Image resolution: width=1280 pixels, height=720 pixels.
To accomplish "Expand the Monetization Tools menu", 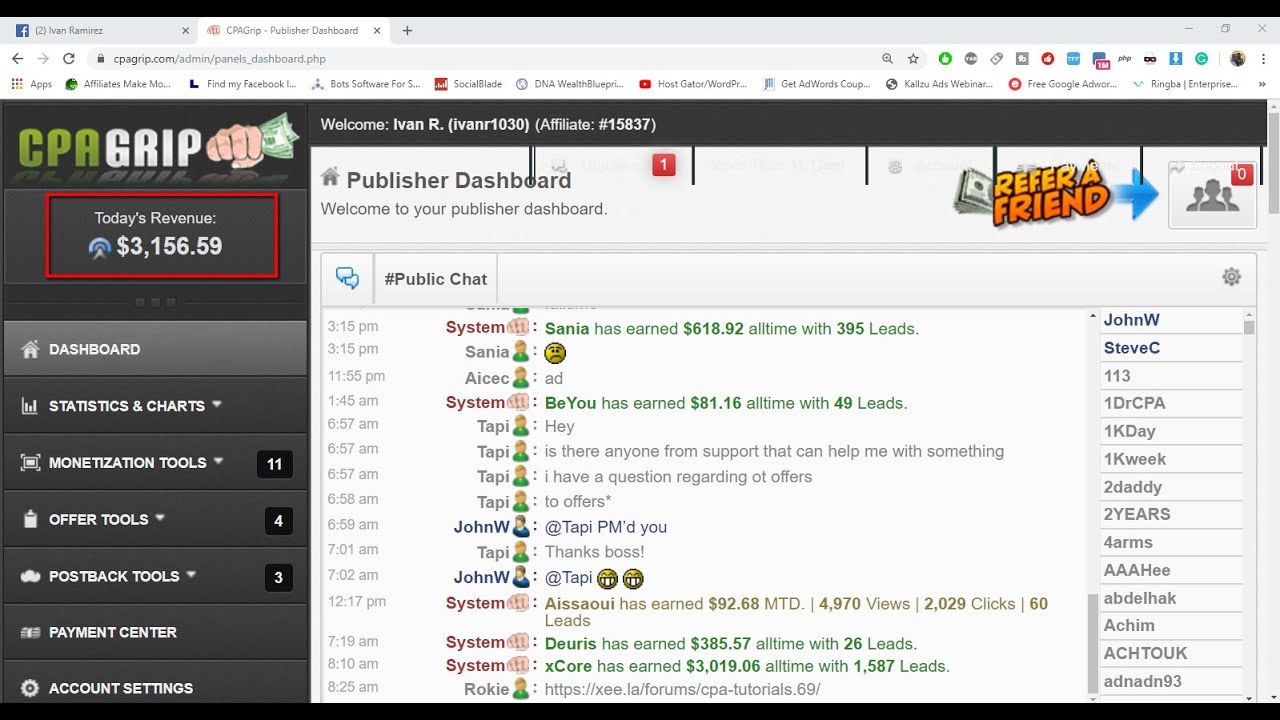I will click(155, 463).
